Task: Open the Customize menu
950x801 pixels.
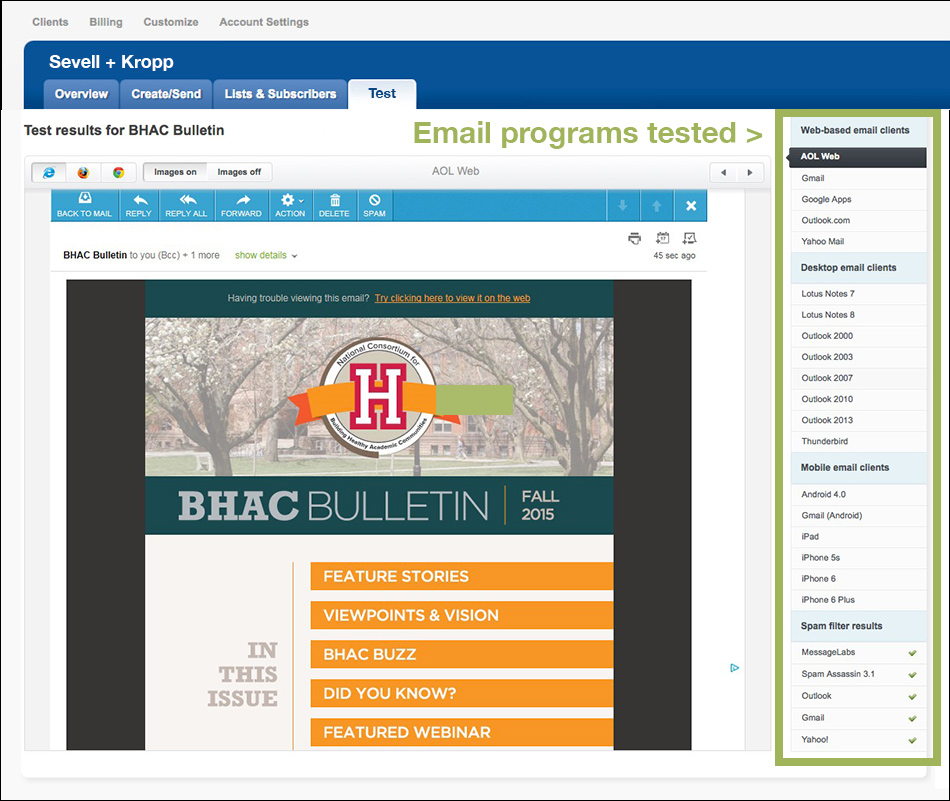Action: (171, 22)
